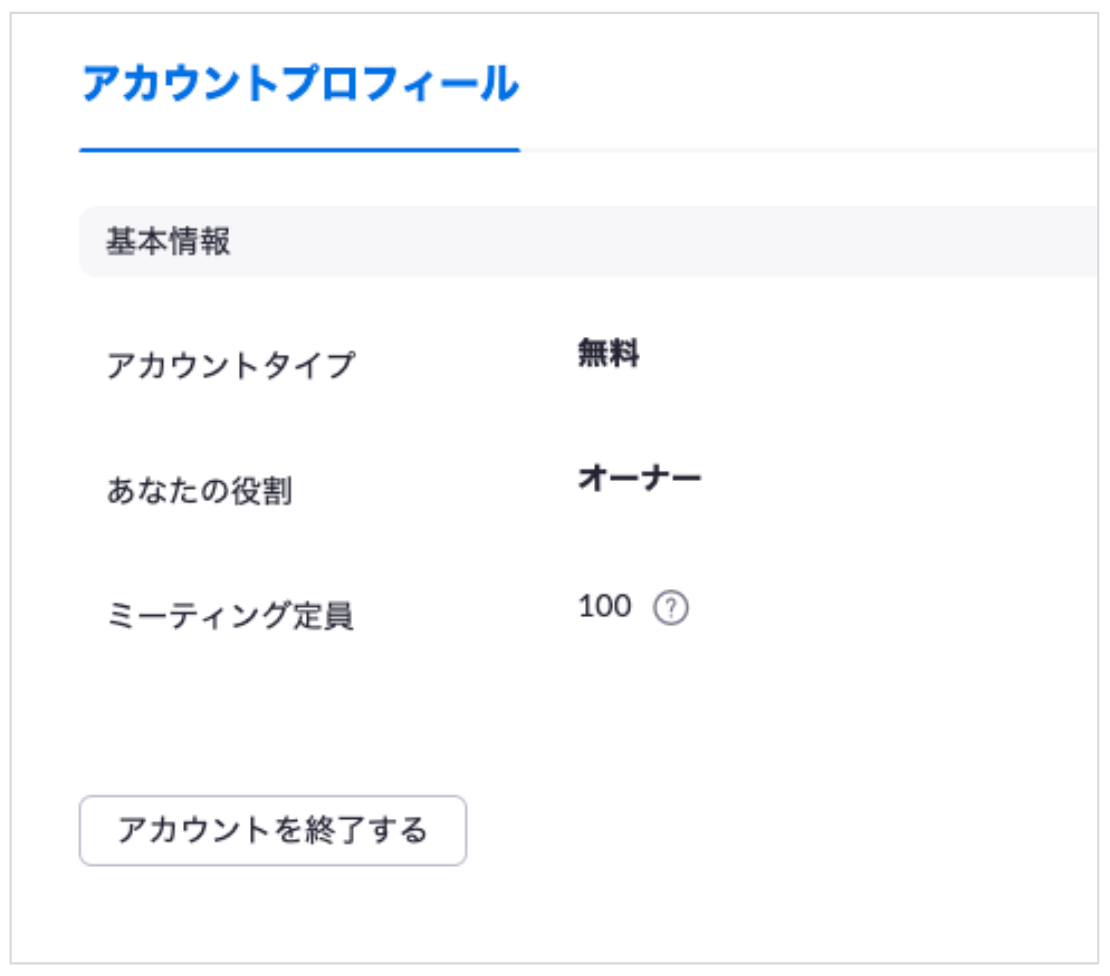Click the help icon beside 100
Viewport: 1110px width, 976px height.
[x=670, y=607]
